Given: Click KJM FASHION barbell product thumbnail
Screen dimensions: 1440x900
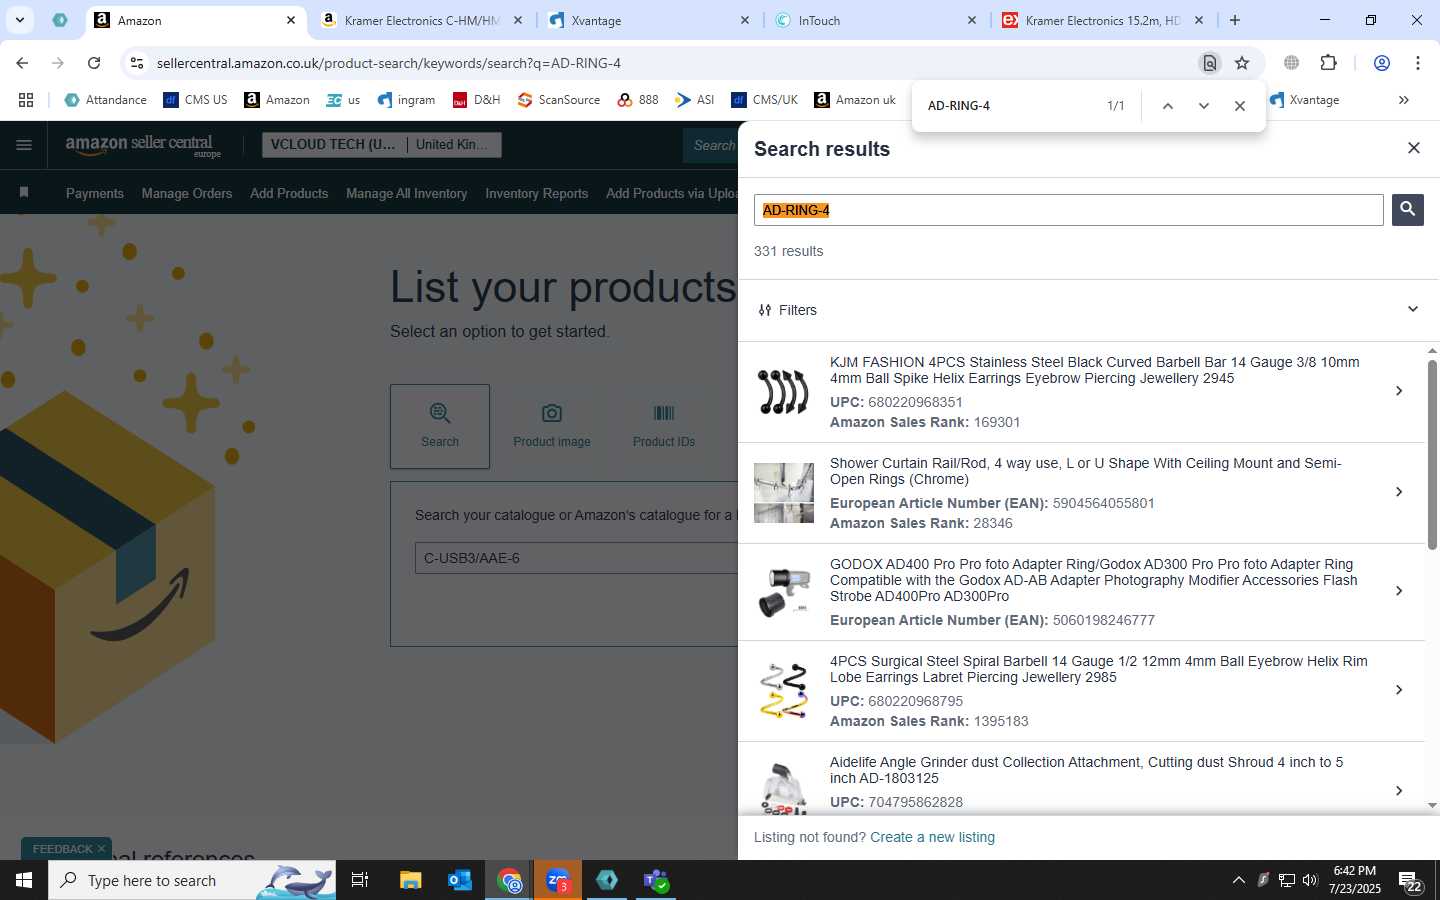Looking at the screenshot, I should [783, 392].
